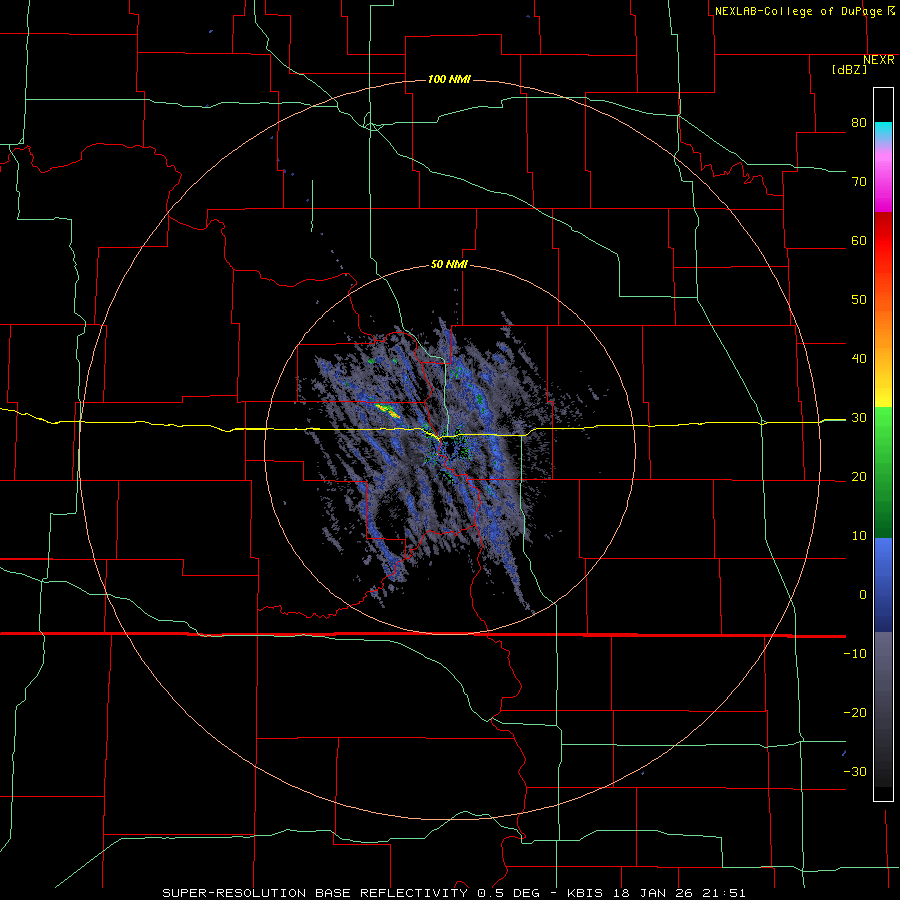Click the 18 JAN 26 date in caption
This screenshot has width=900, height=900.
653,893
